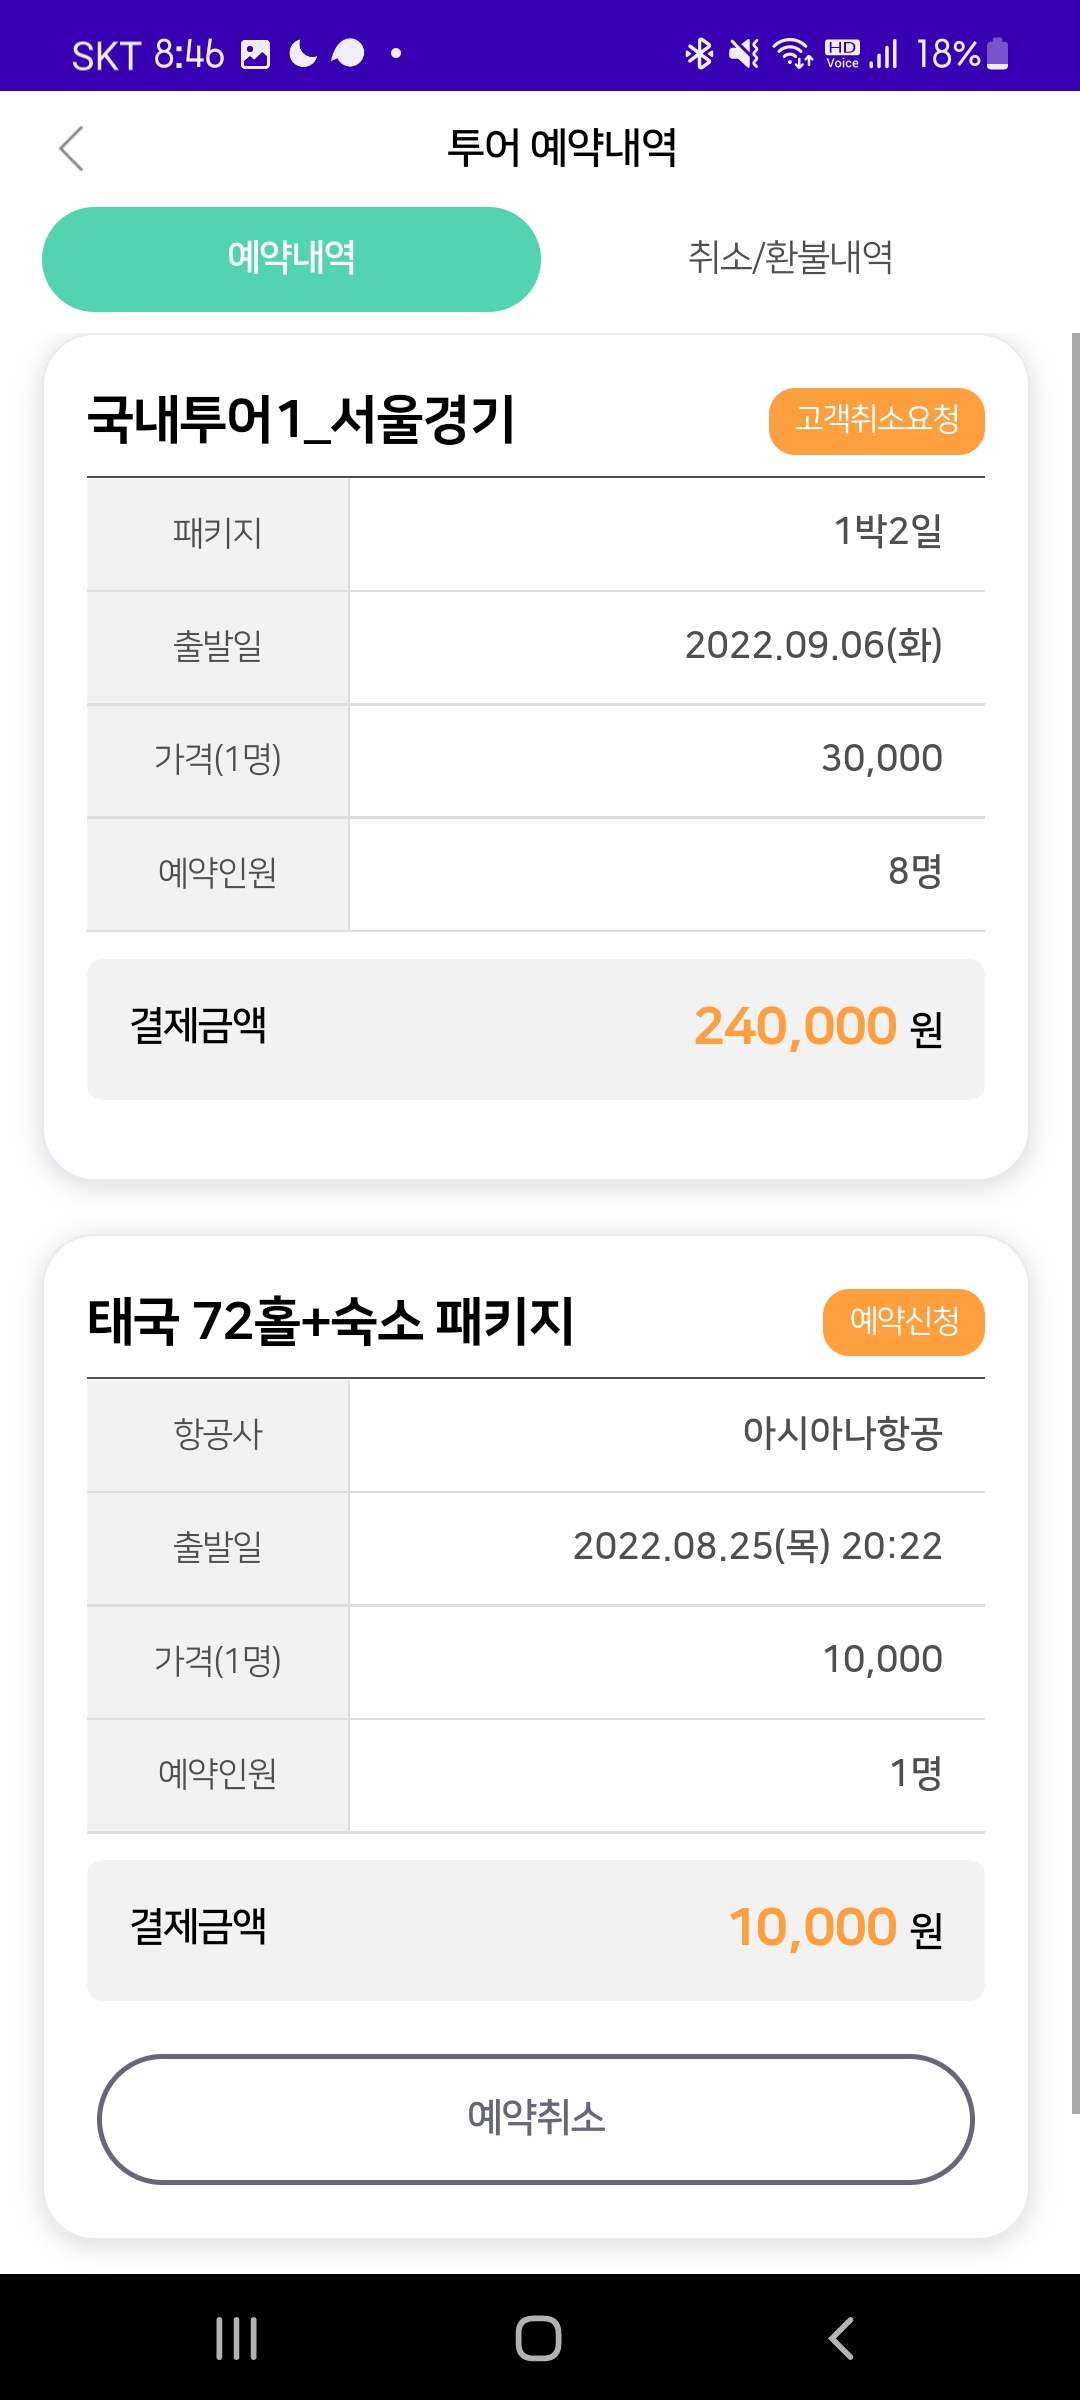1080x2400 pixels.
Task: Tap the HD Voice status icon
Action: click(x=842, y=53)
